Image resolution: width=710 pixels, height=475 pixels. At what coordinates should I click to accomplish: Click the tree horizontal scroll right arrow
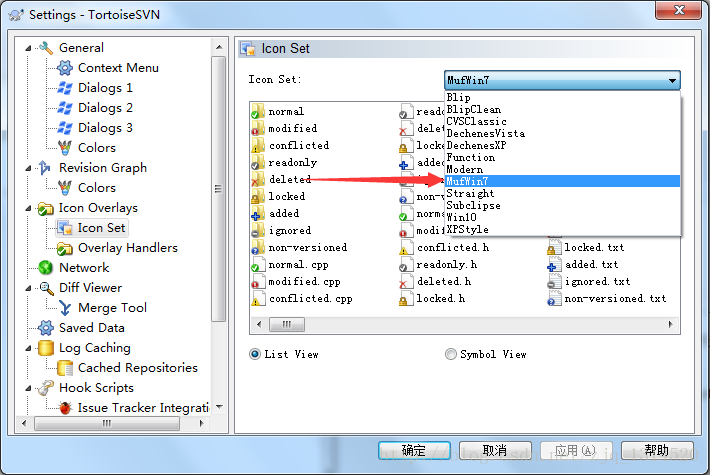point(201,423)
